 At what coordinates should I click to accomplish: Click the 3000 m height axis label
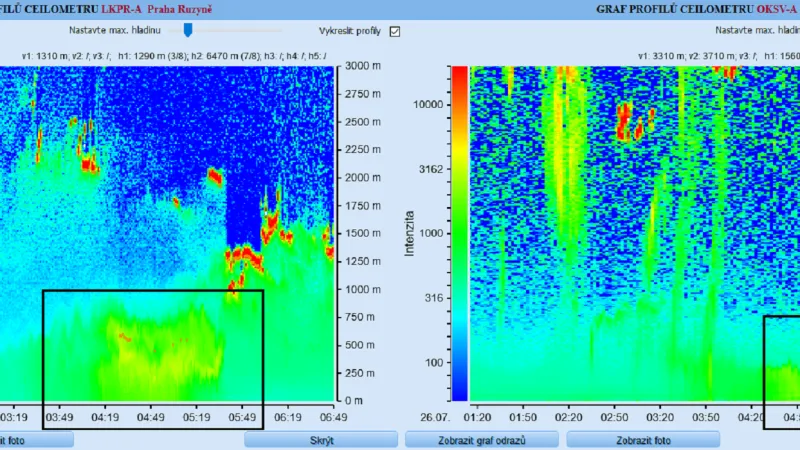click(363, 66)
